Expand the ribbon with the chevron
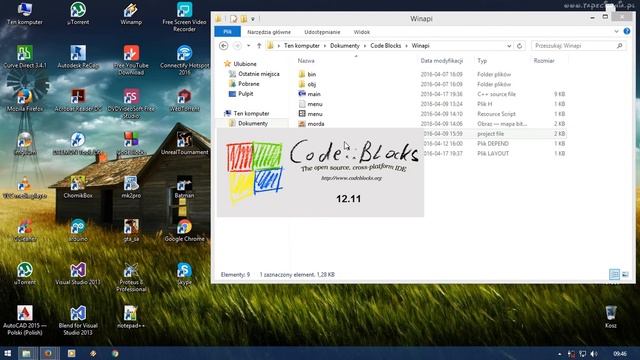 point(616,31)
